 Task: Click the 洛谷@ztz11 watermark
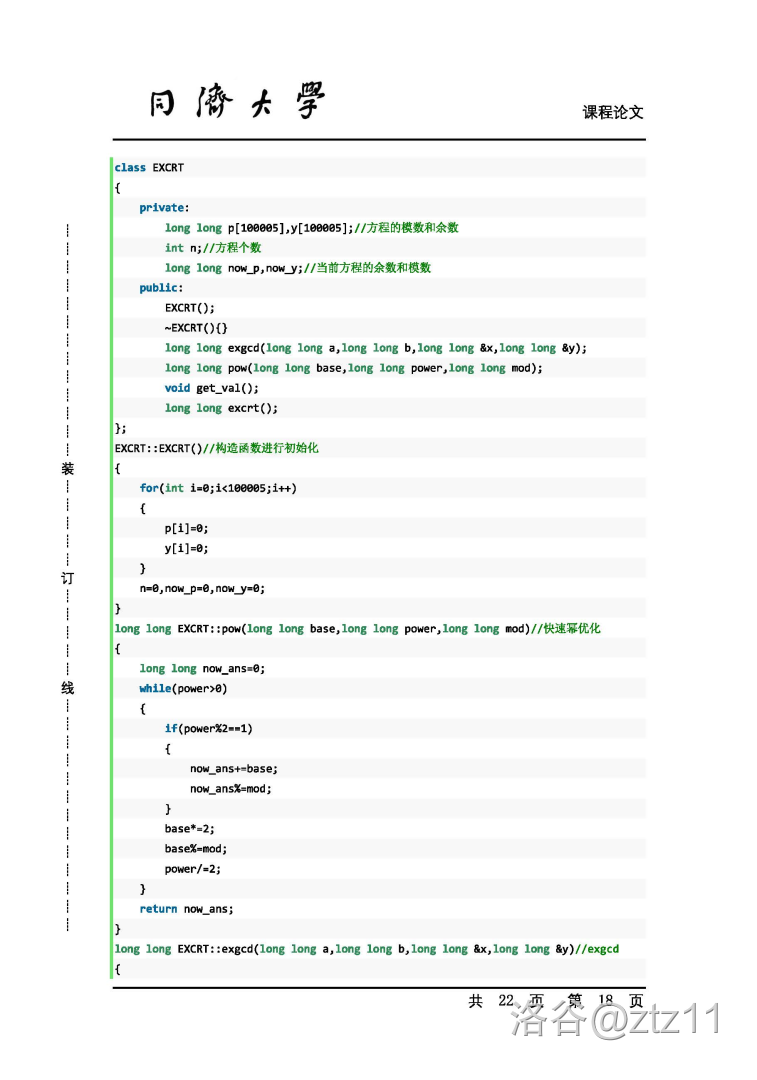pos(615,1020)
